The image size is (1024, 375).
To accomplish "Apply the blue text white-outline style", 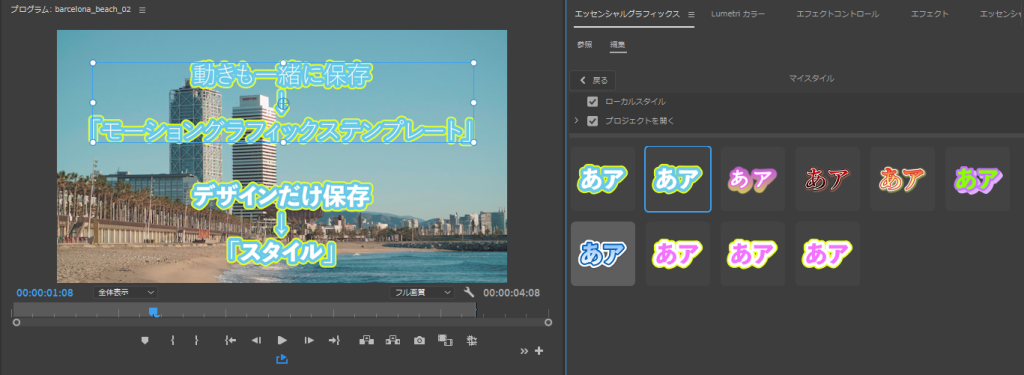I will pos(603,253).
